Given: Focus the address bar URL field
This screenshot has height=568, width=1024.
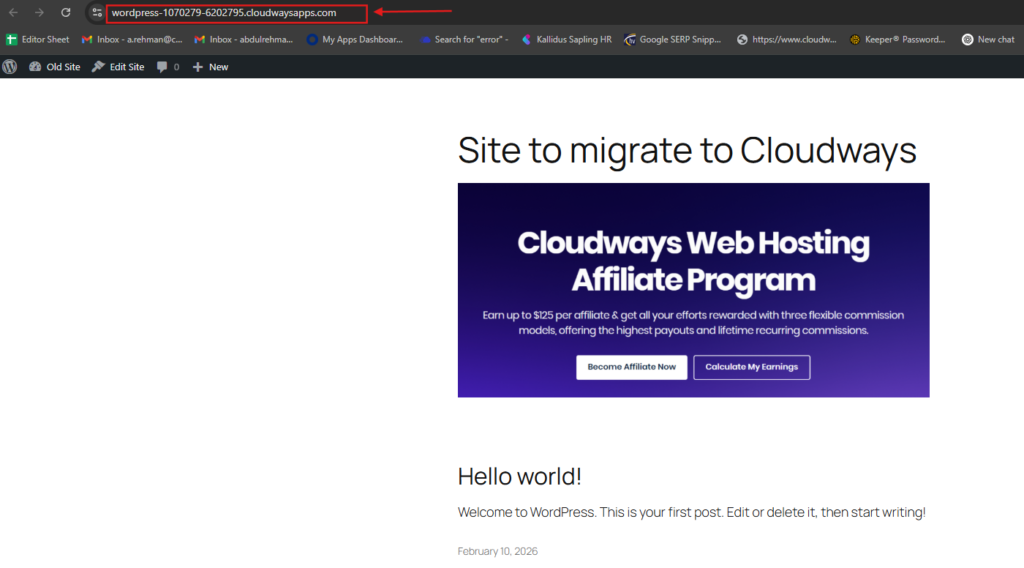Looking at the screenshot, I should coord(236,13).
